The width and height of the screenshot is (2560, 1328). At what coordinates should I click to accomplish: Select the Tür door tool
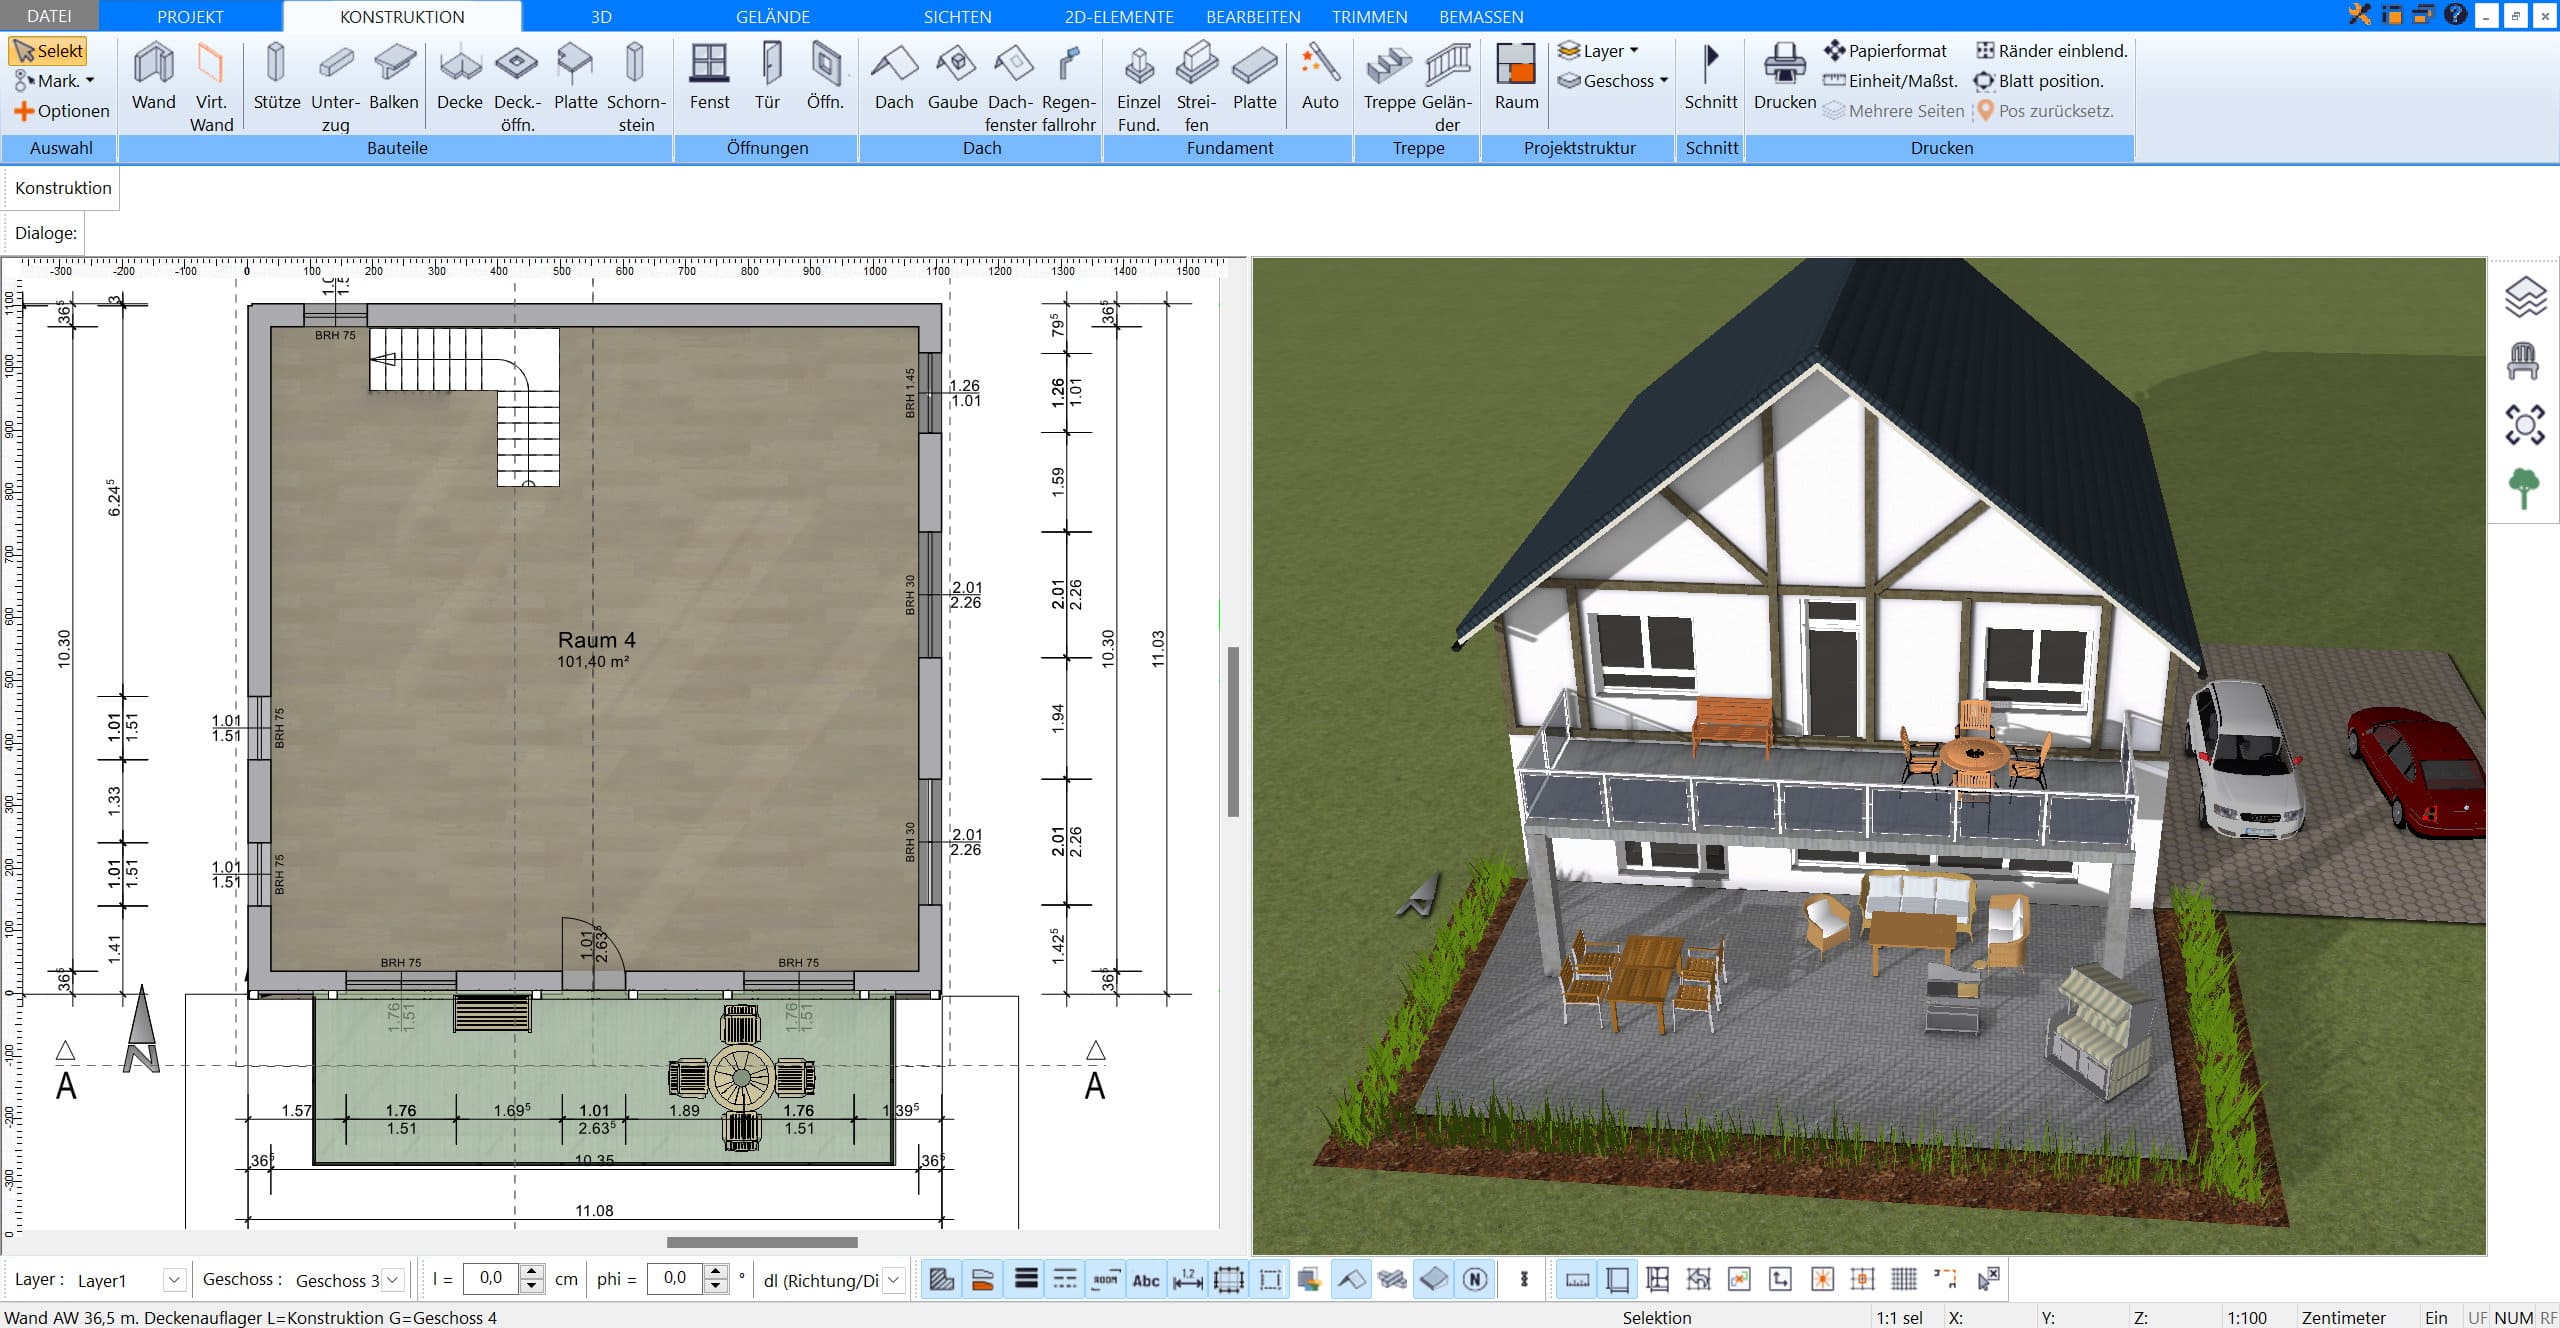(767, 77)
